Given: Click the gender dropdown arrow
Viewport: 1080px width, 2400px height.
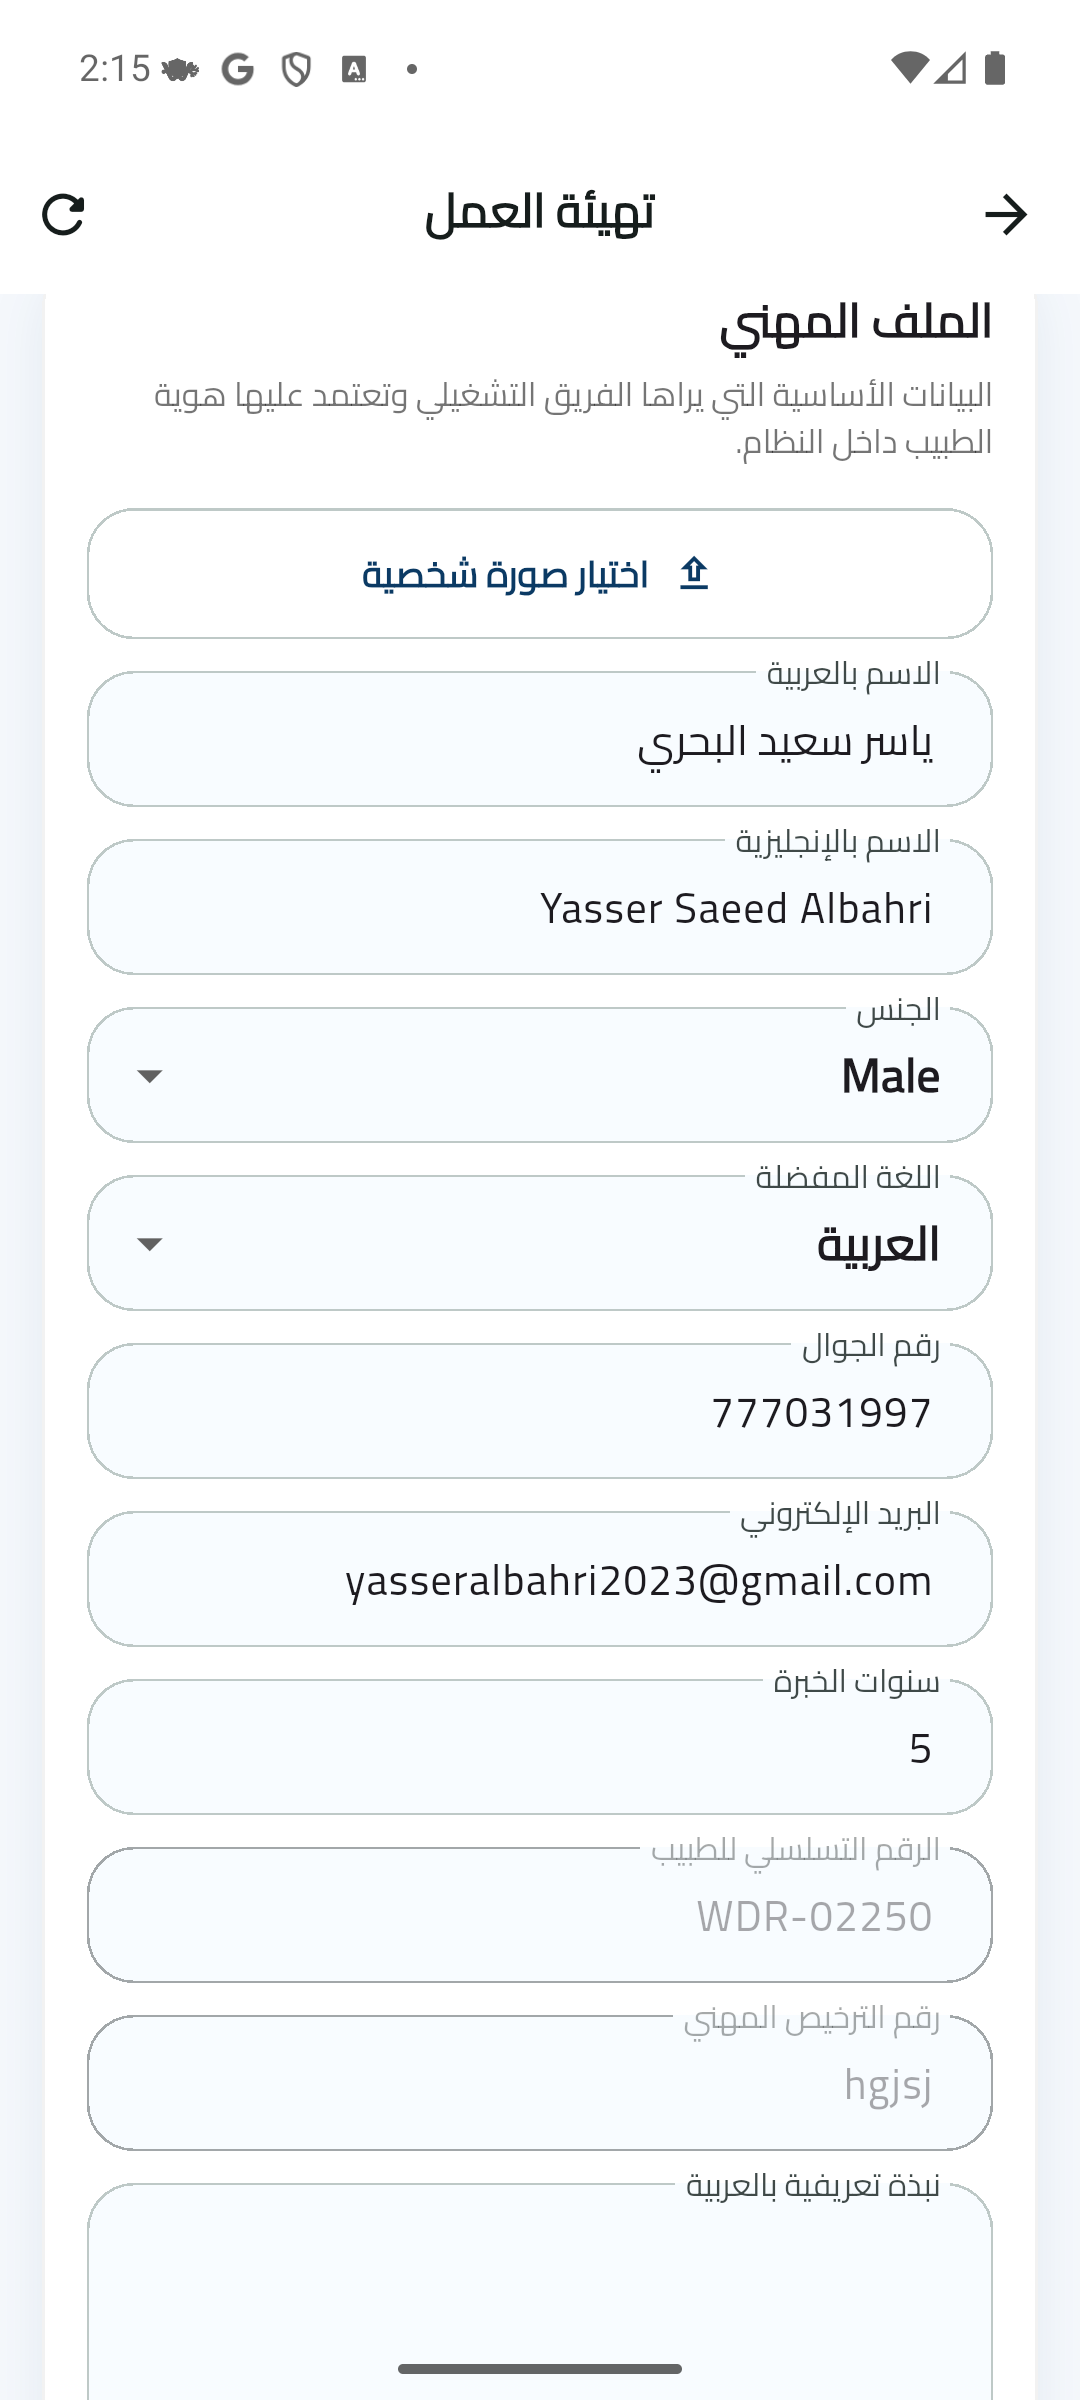Looking at the screenshot, I should [150, 1076].
